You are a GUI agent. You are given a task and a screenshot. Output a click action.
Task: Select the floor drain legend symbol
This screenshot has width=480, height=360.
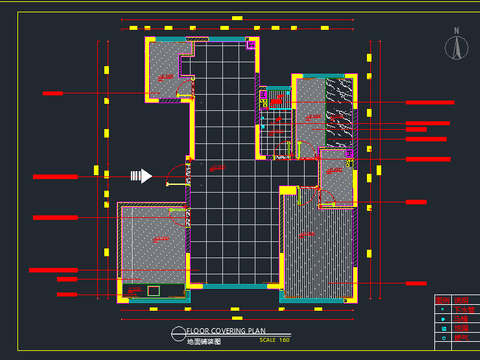click(444, 329)
